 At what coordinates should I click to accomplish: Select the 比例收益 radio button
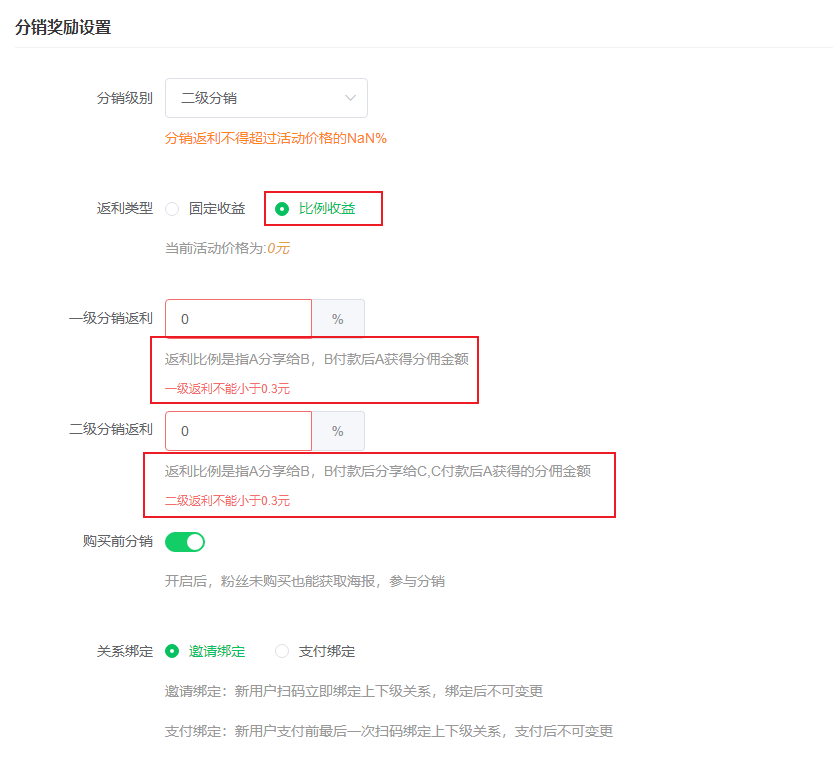[x=281, y=208]
